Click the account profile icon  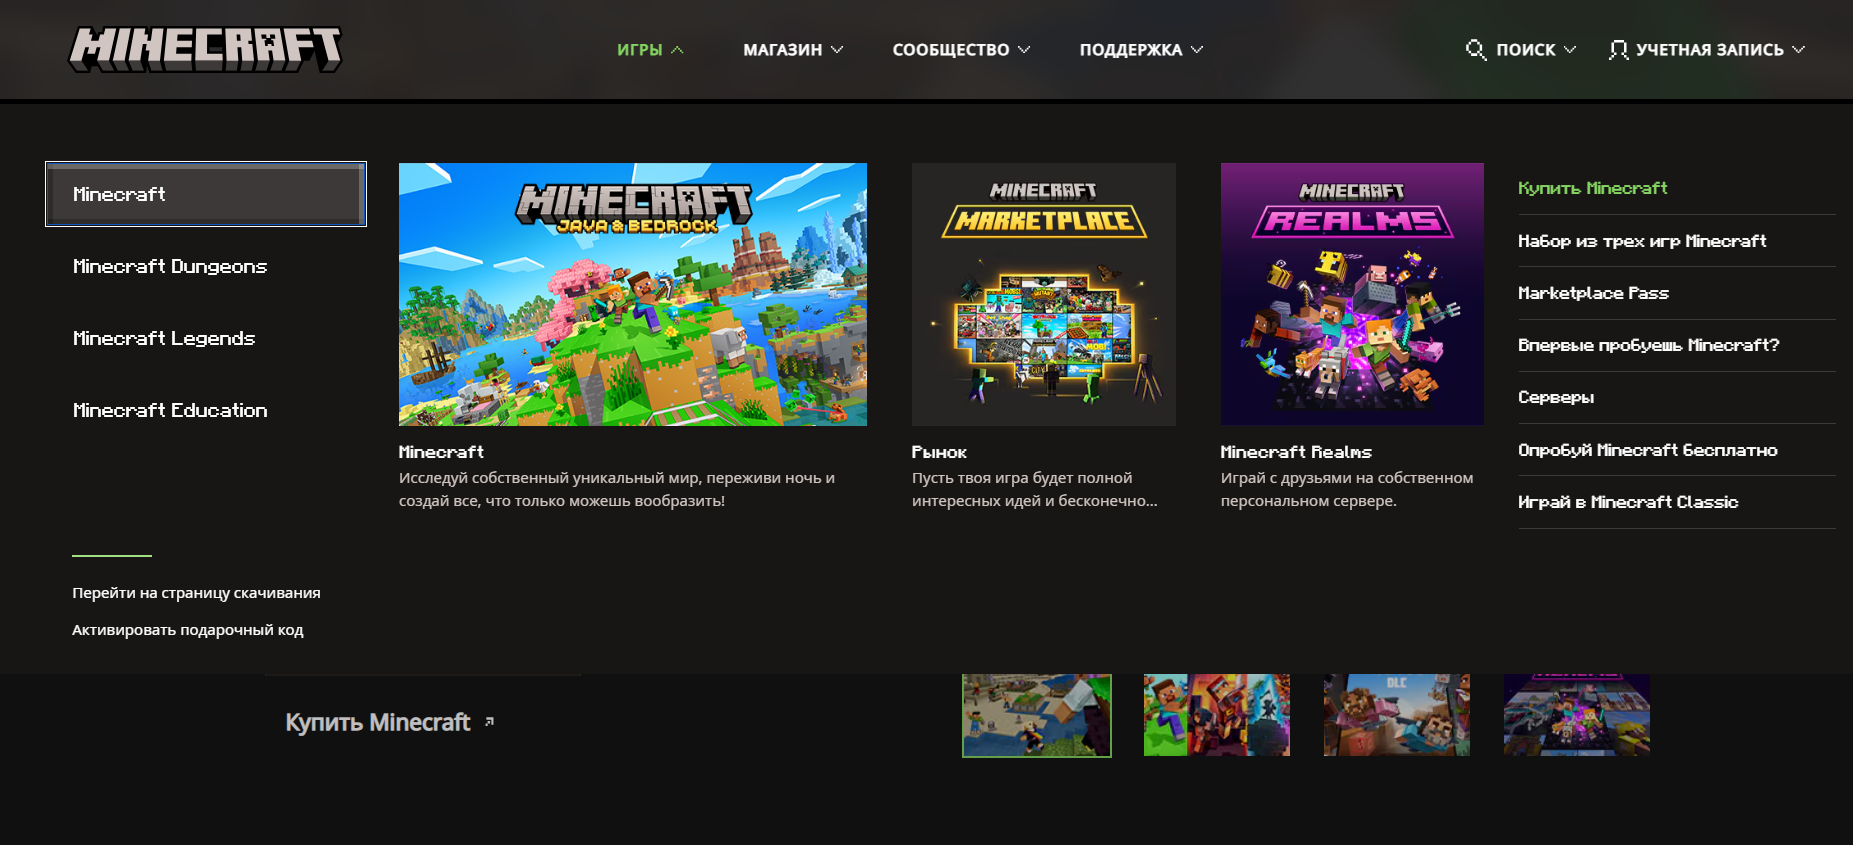(x=1617, y=50)
